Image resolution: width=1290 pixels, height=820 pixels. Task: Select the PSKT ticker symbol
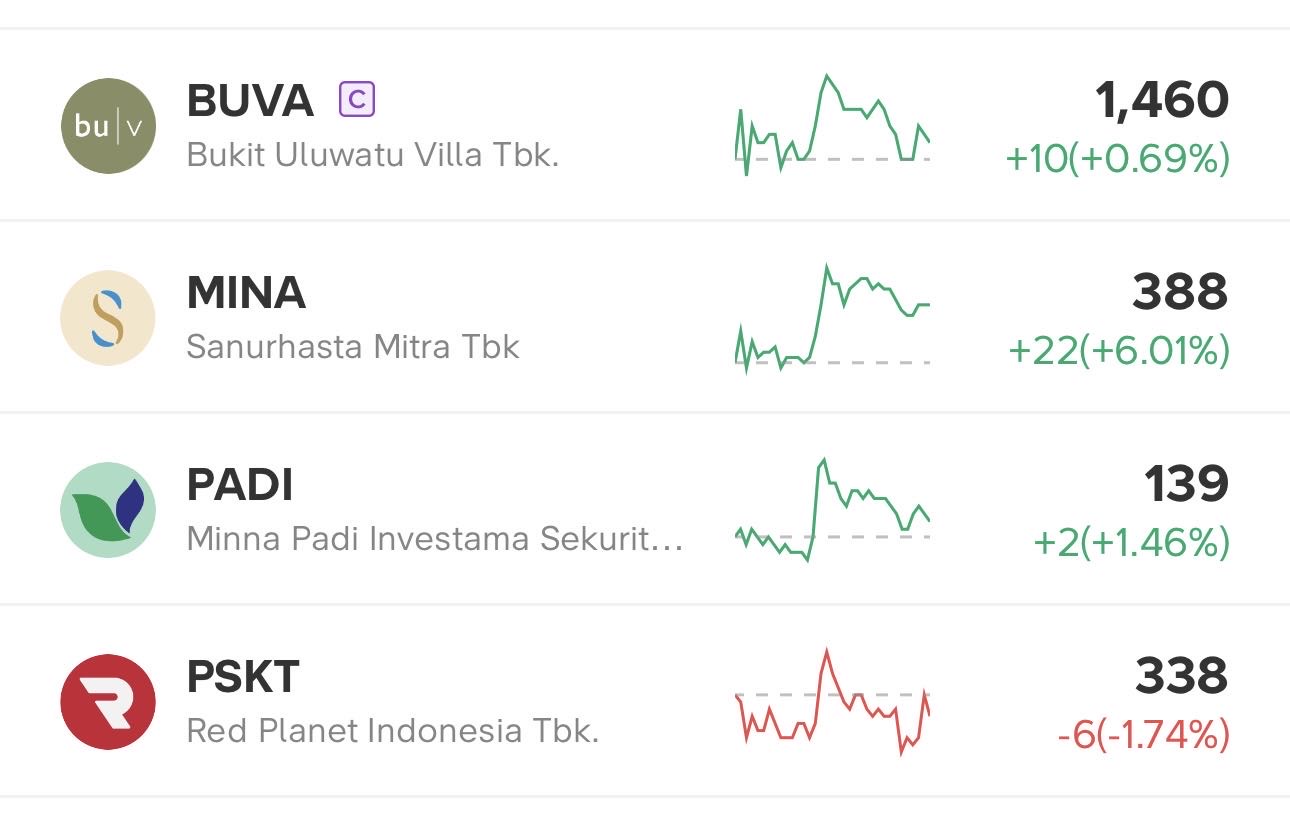click(x=243, y=677)
